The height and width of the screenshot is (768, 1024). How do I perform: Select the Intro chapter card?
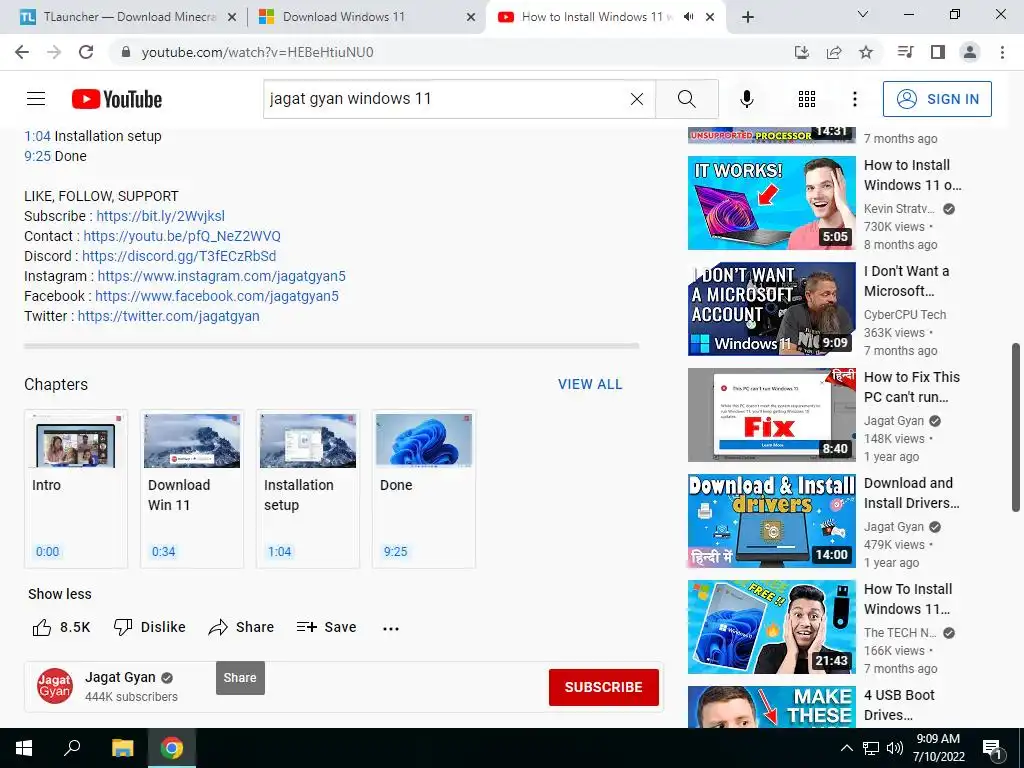tap(76, 488)
